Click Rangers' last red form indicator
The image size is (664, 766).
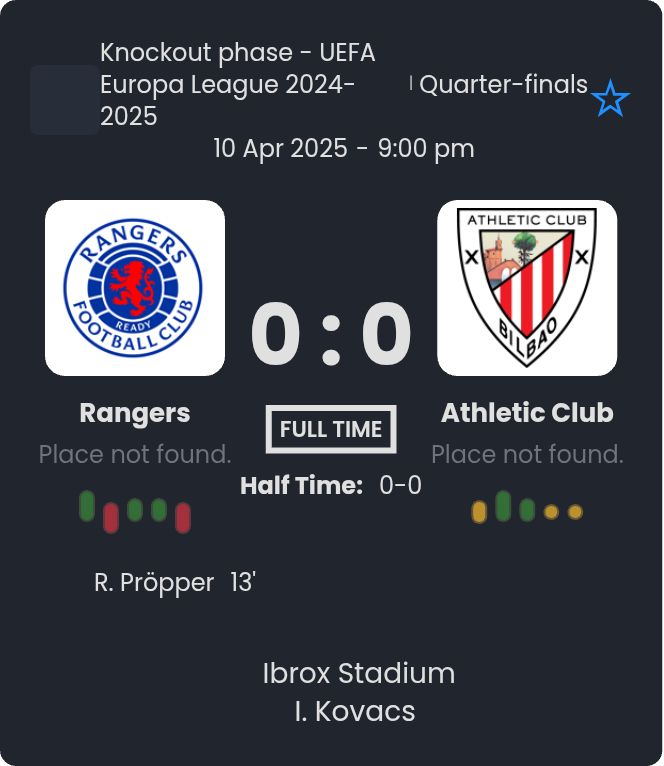click(183, 517)
